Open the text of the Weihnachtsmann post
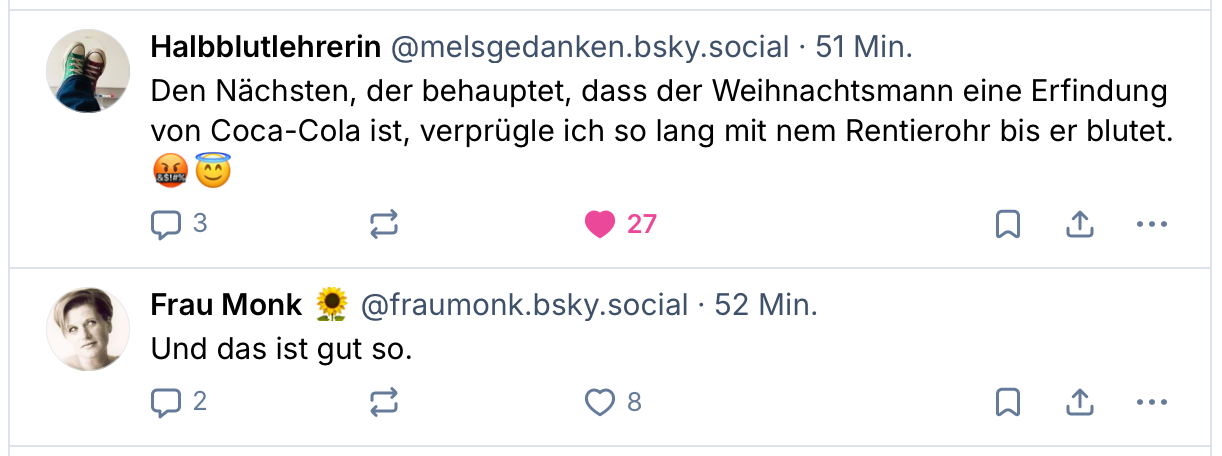The height and width of the screenshot is (456, 1222). [x=660, y=112]
